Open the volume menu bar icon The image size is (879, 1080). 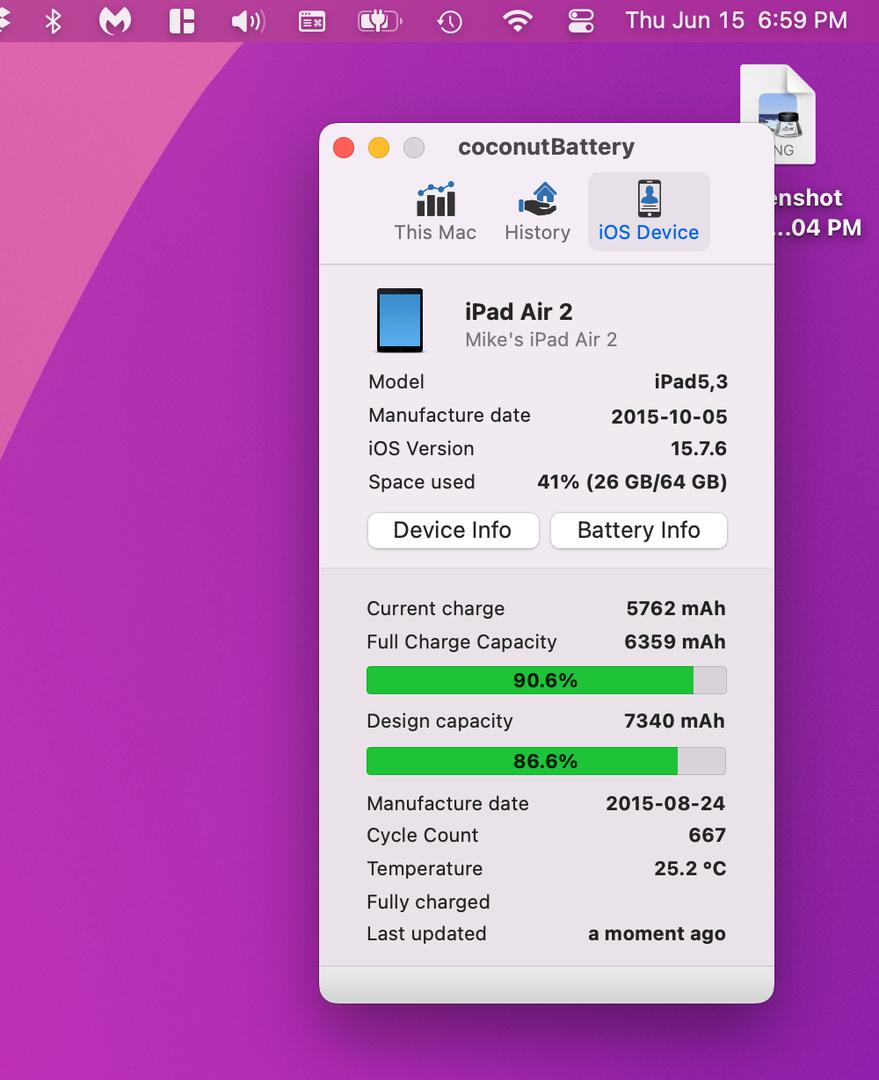click(248, 21)
